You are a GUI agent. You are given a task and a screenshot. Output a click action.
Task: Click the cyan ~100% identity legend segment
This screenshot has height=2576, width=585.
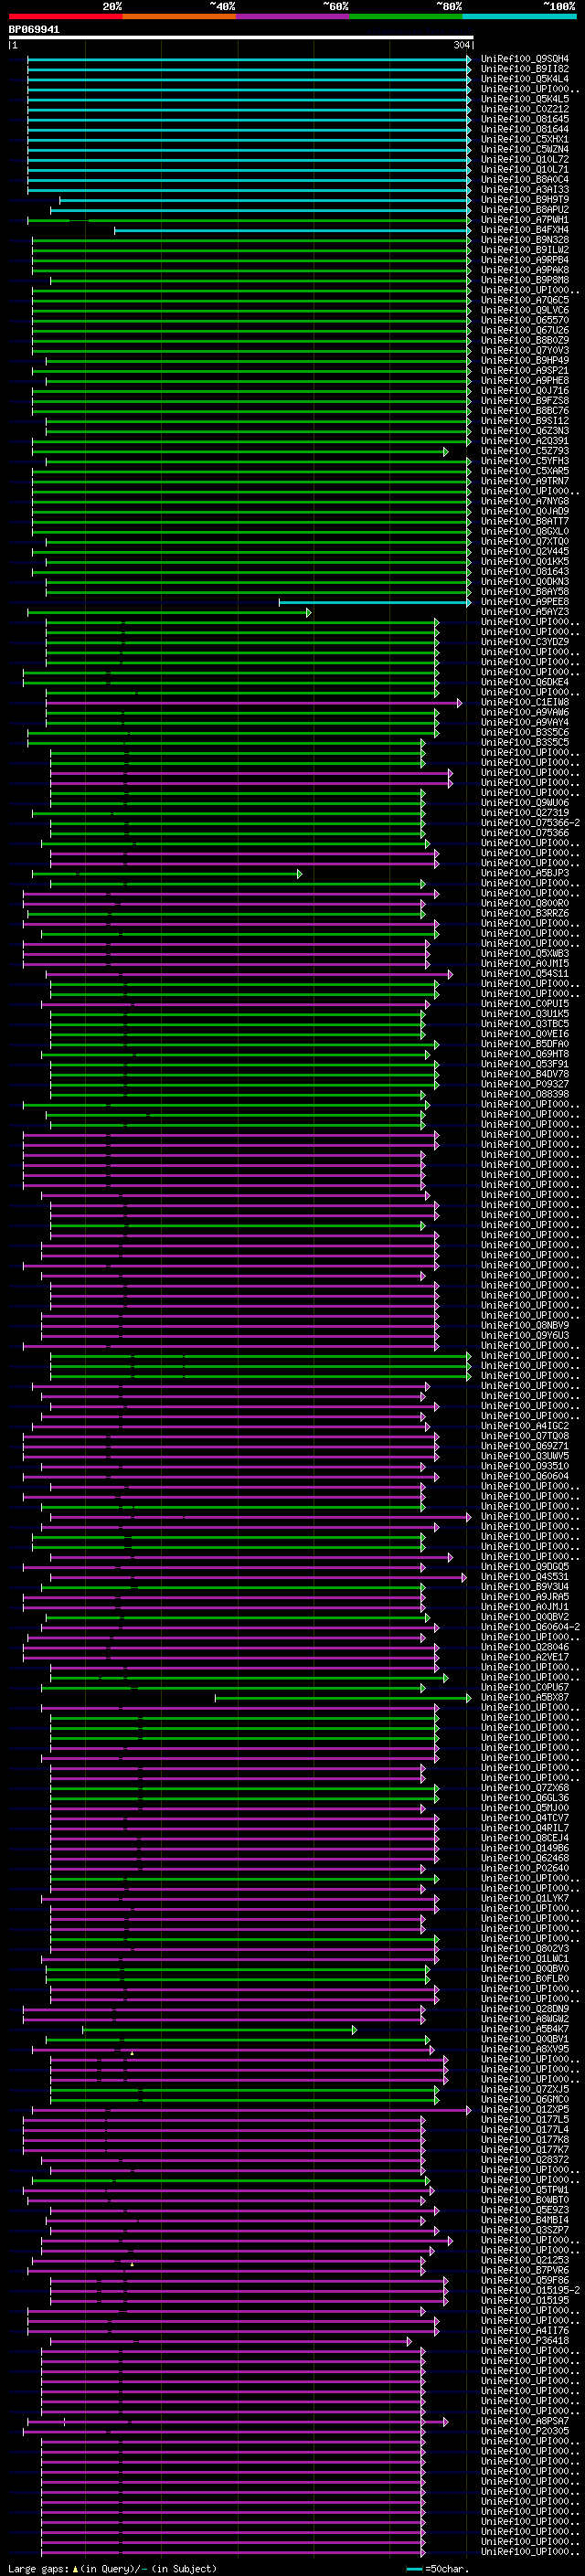pos(519,16)
